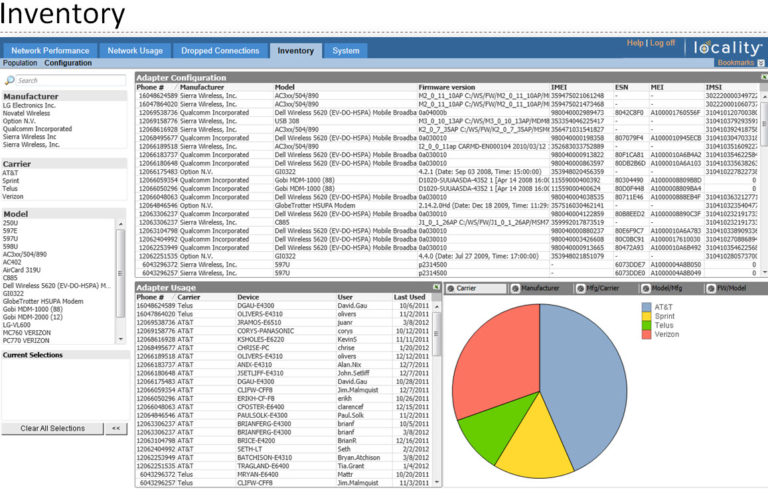
Task: Switch to the Network Usage tab
Action: coord(135,50)
